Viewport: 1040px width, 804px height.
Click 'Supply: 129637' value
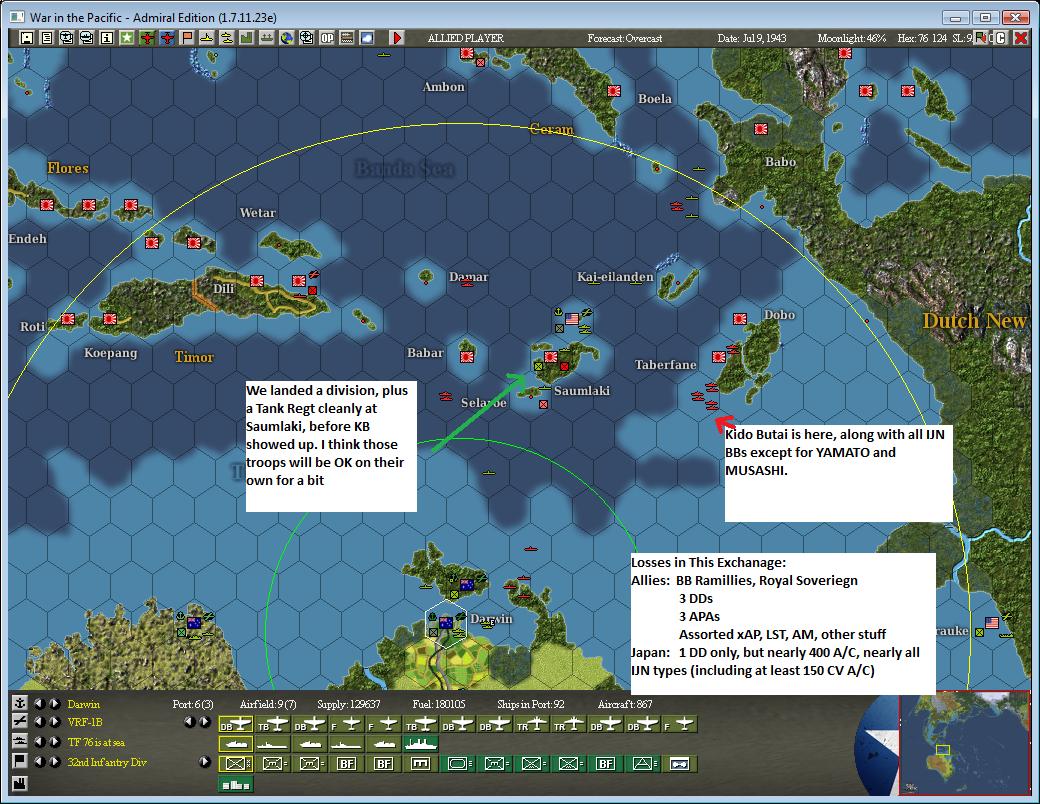pyautogui.click(x=349, y=704)
